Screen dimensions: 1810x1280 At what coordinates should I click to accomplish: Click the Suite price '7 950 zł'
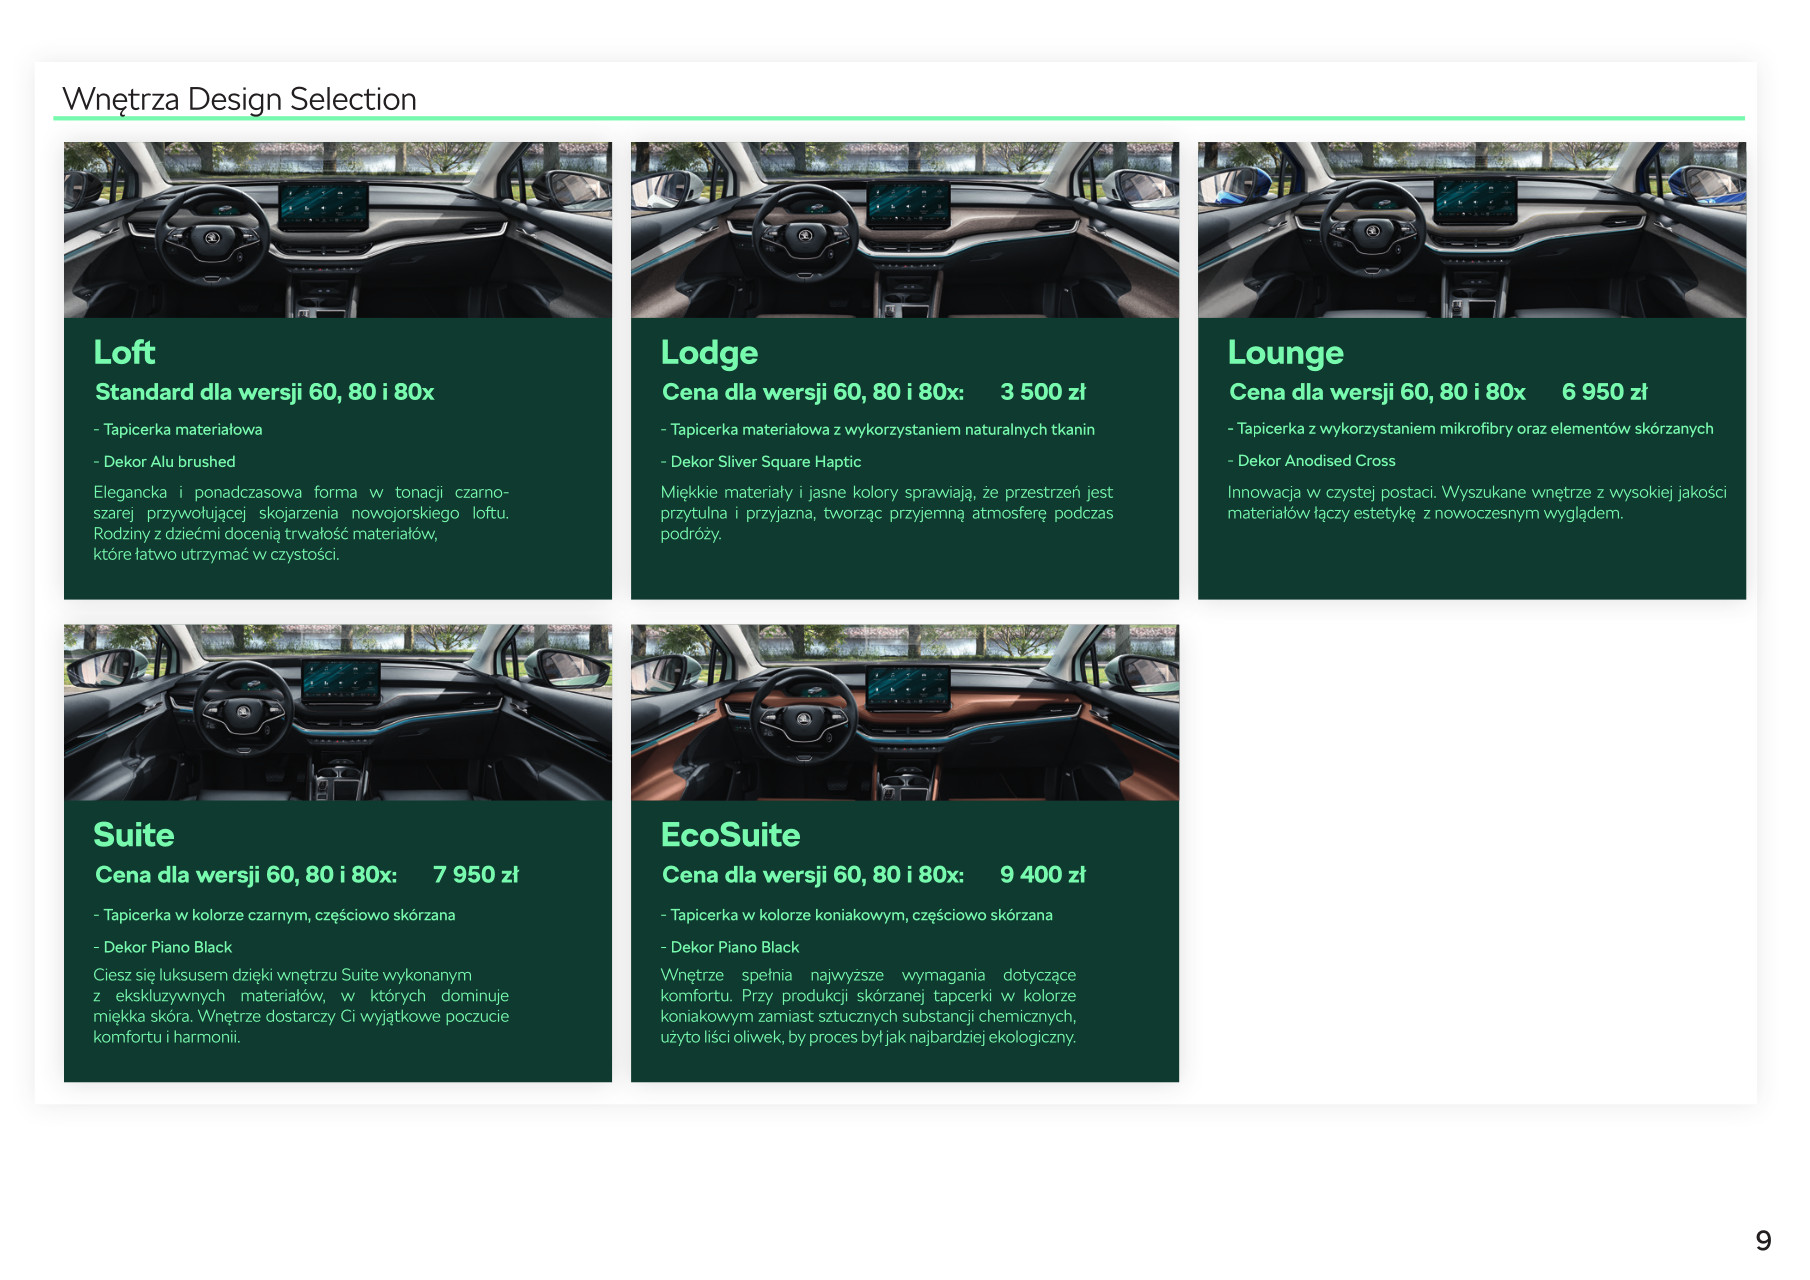475,875
